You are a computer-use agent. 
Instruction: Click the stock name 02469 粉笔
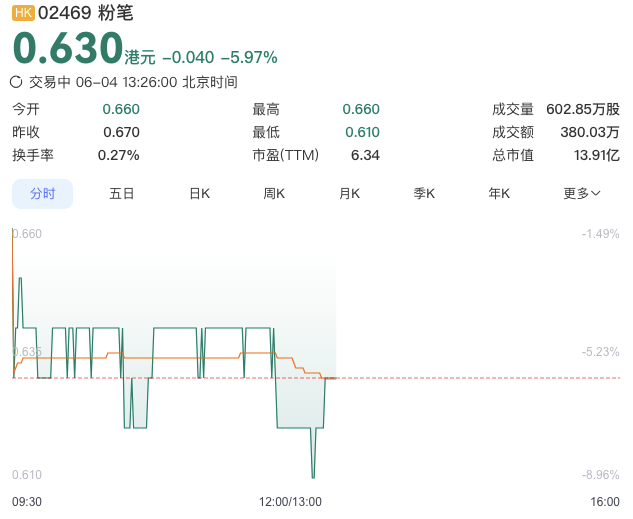tap(86, 13)
